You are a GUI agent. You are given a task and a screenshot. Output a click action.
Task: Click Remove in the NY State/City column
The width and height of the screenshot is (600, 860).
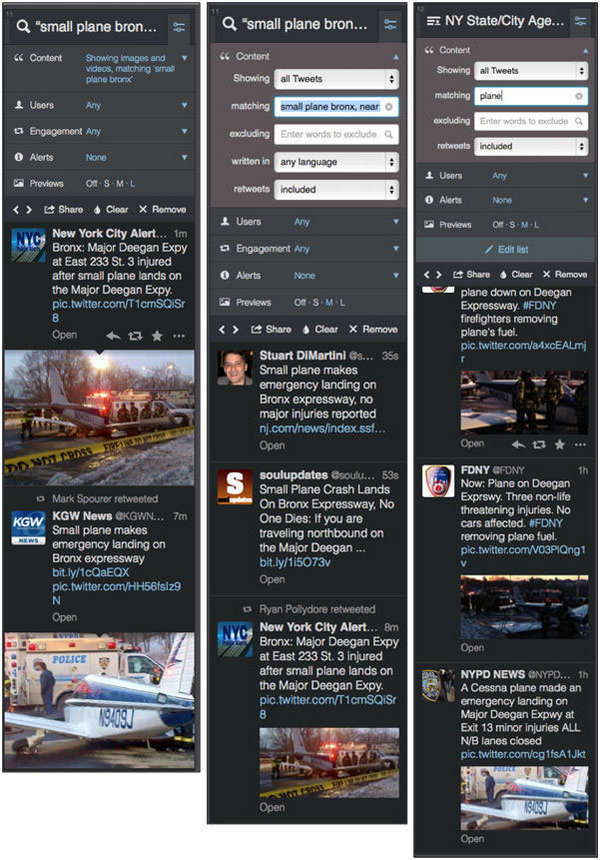[x=565, y=274]
